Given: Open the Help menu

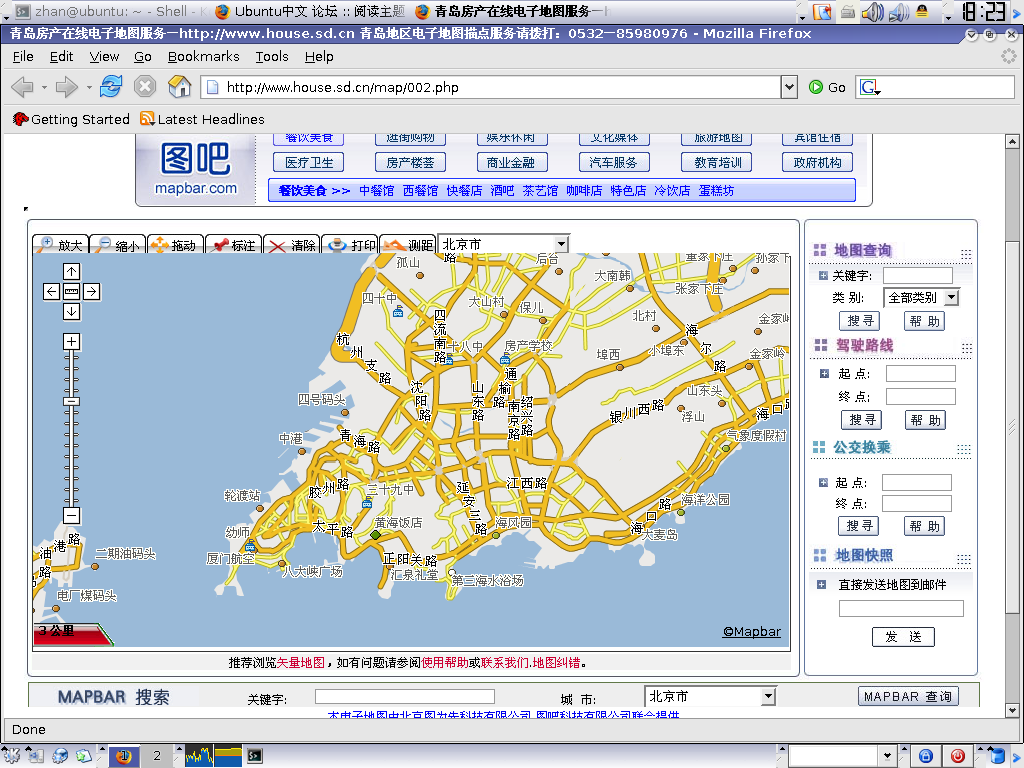Looking at the screenshot, I should click(x=319, y=57).
